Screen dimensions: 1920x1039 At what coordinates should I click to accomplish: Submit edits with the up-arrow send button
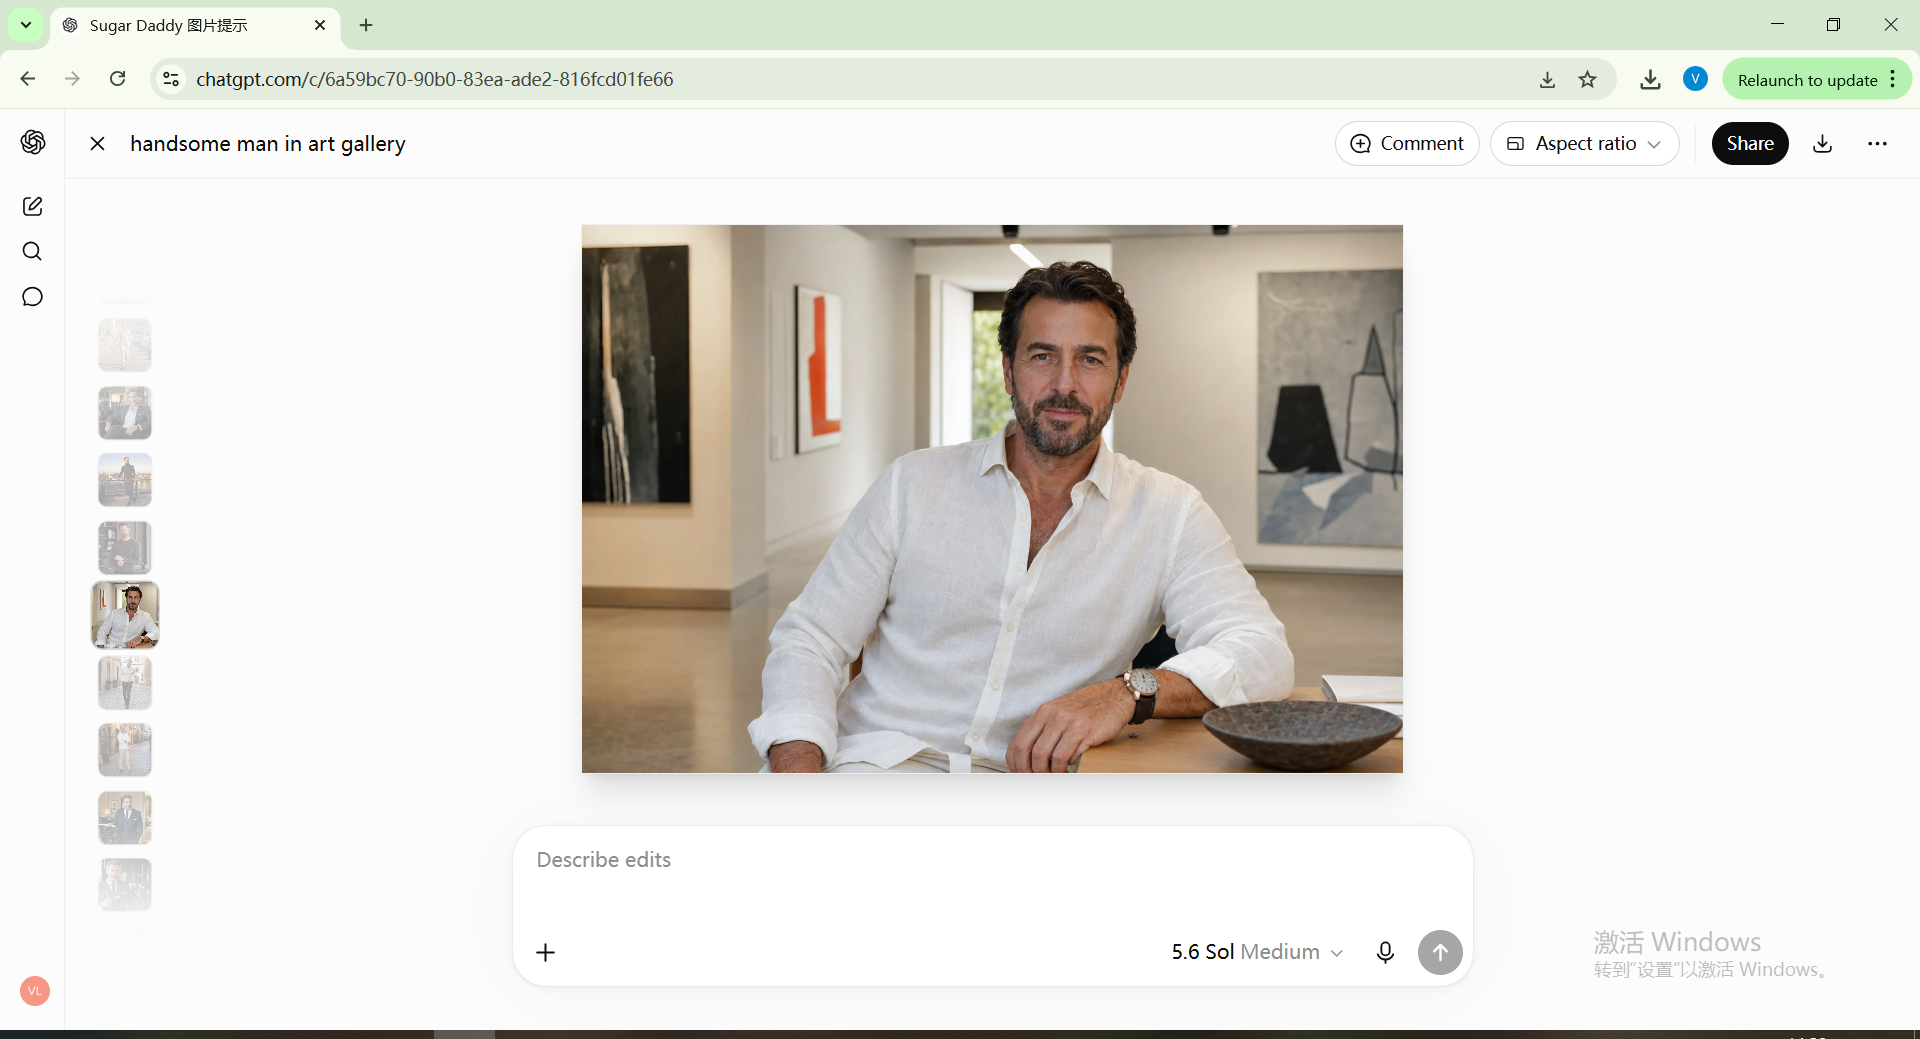(x=1440, y=952)
